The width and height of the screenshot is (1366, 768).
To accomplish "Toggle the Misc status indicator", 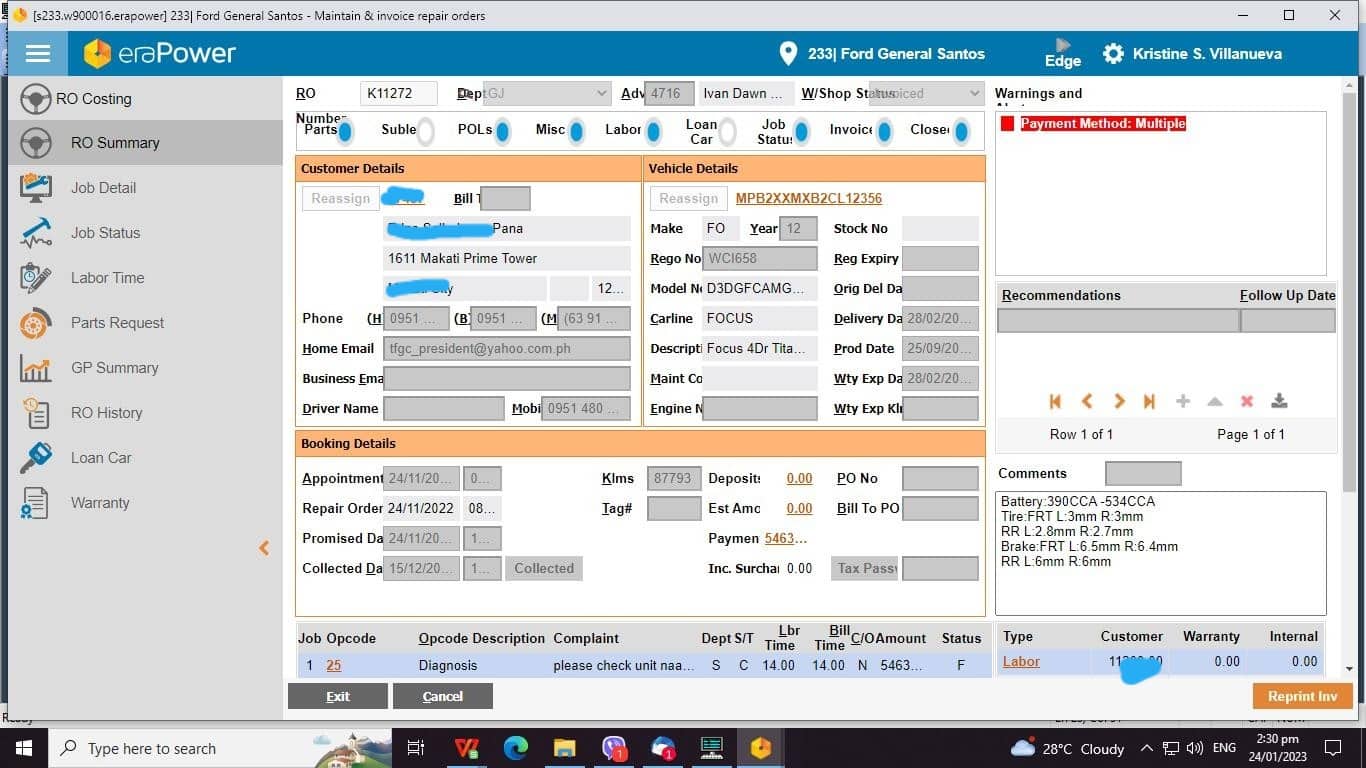I will click(576, 131).
